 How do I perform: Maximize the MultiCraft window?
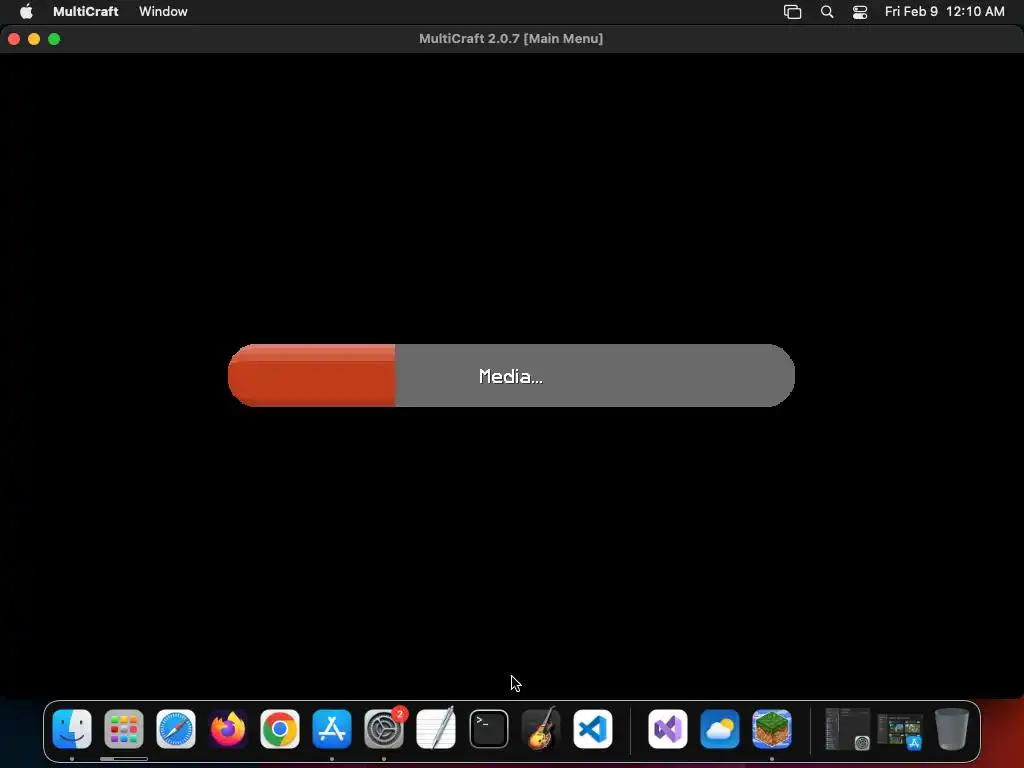(x=54, y=39)
